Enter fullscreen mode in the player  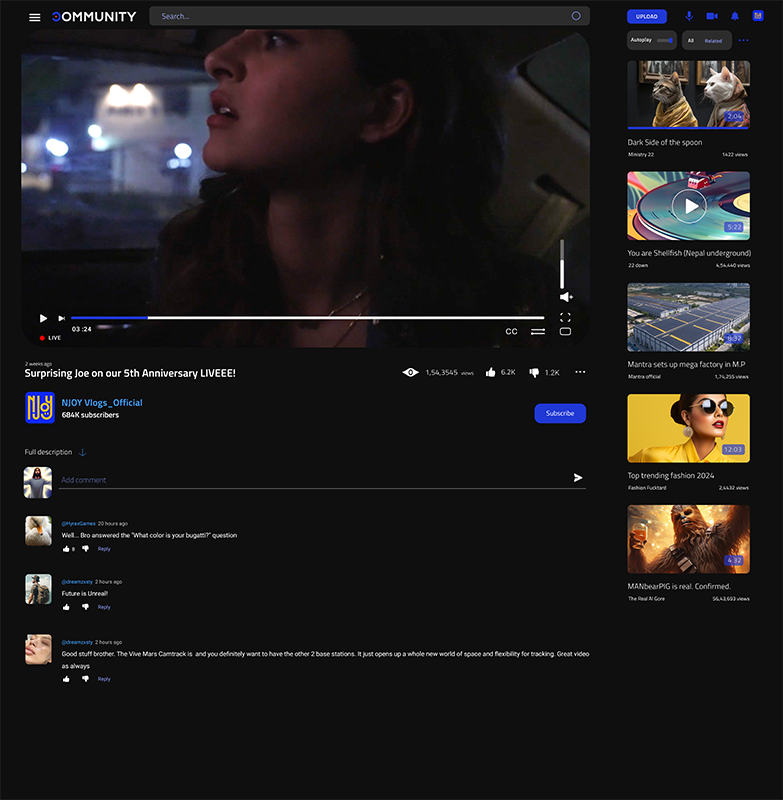pos(565,318)
